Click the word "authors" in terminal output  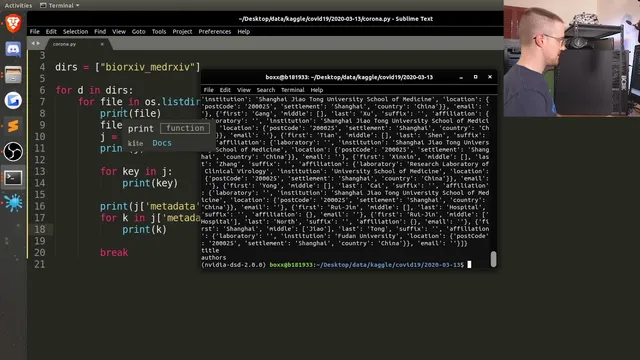click(213, 258)
